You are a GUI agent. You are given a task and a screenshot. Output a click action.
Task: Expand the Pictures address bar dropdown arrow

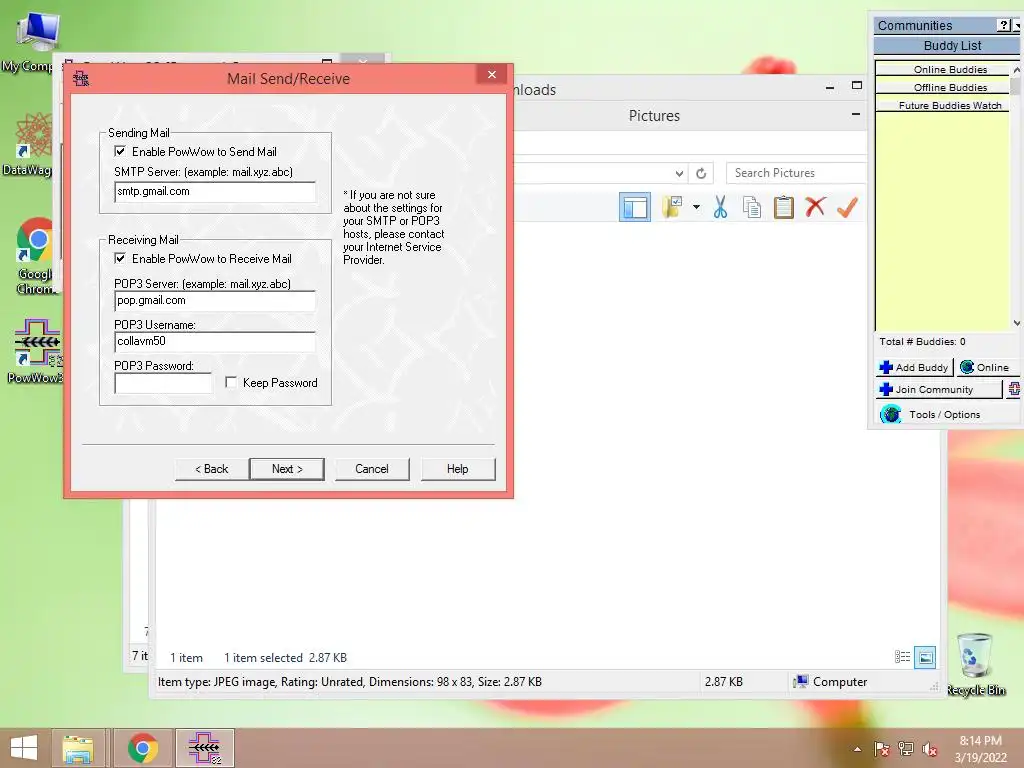679,173
